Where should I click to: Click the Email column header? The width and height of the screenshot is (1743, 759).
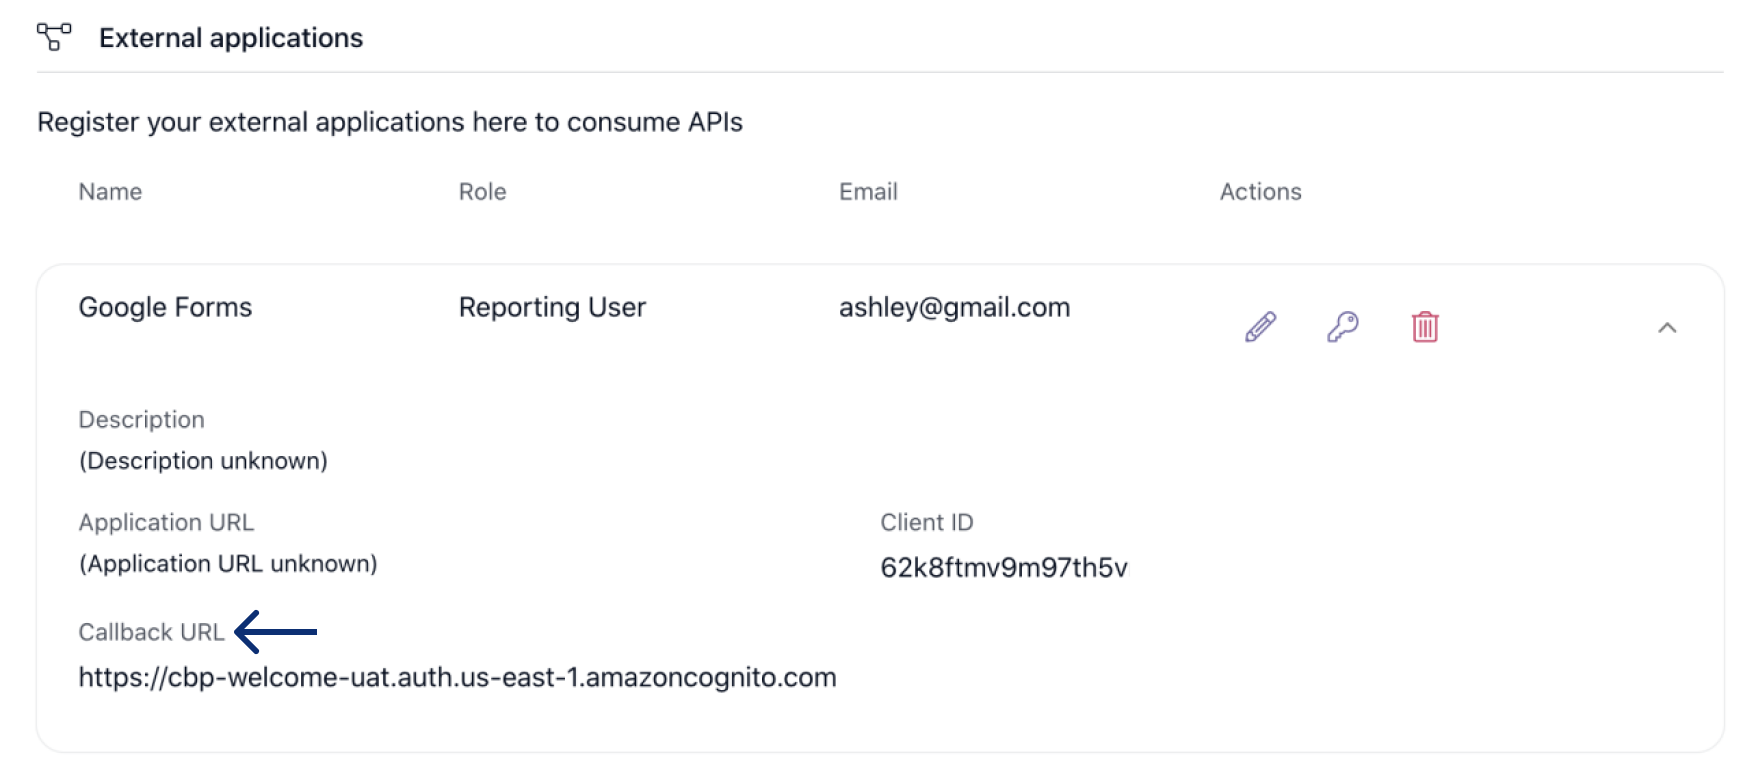coord(867,192)
